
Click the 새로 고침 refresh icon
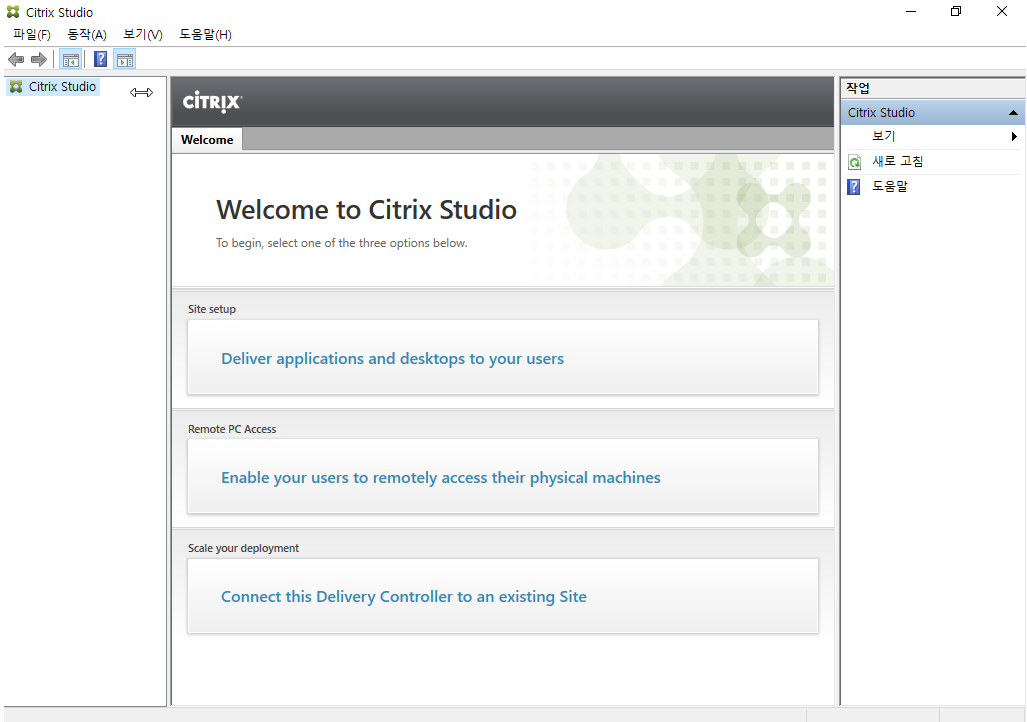pos(855,162)
